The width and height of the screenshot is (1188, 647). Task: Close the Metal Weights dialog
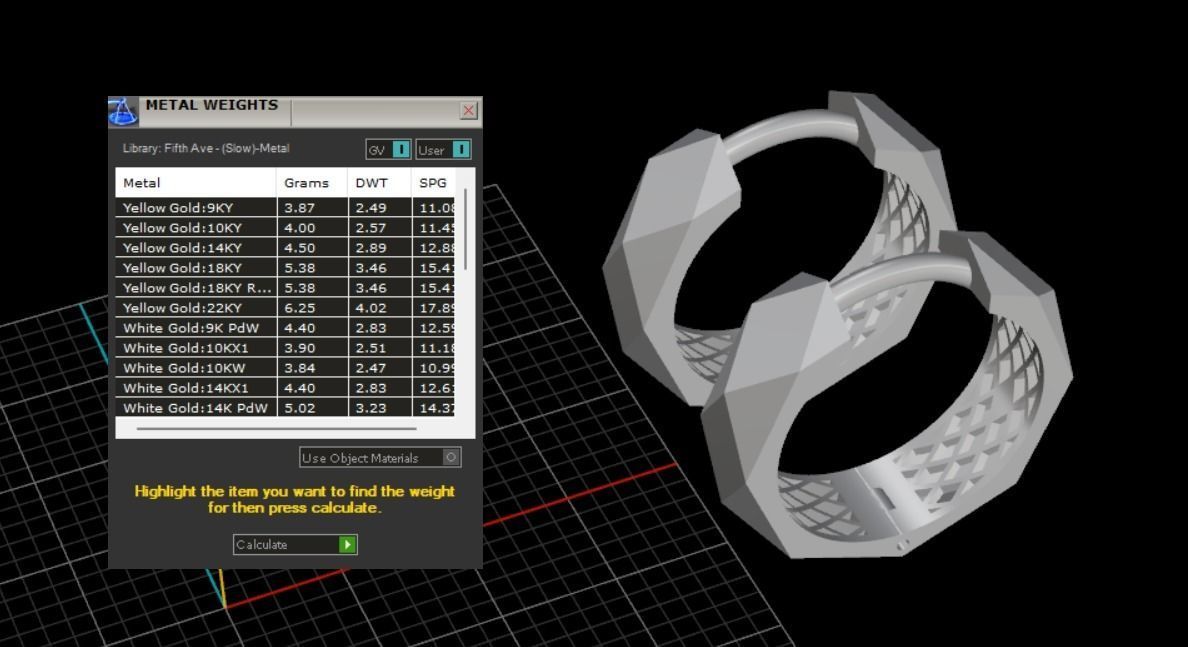468,111
